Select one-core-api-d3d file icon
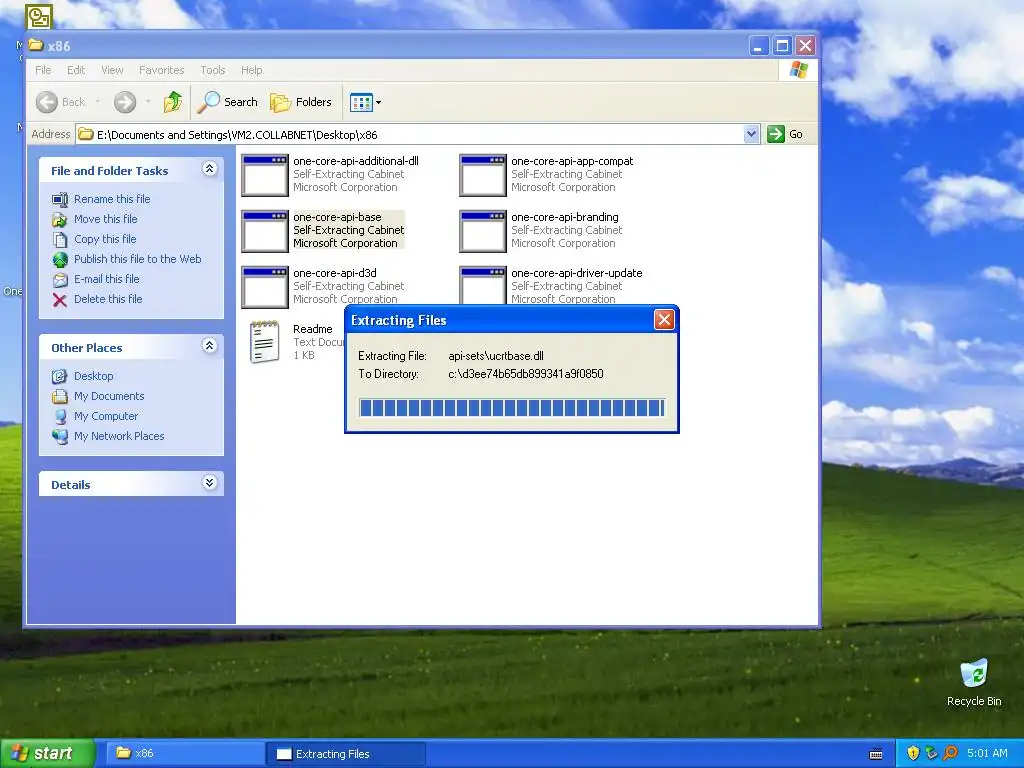1024x768 pixels. [x=264, y=287]
